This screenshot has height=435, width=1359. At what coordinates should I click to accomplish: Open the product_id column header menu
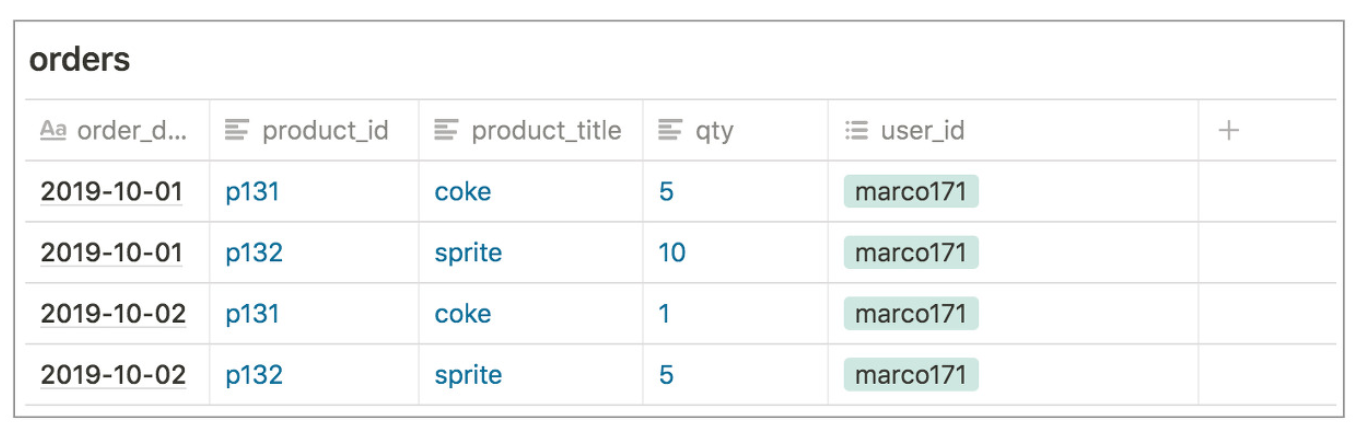[x=314, y=130]
